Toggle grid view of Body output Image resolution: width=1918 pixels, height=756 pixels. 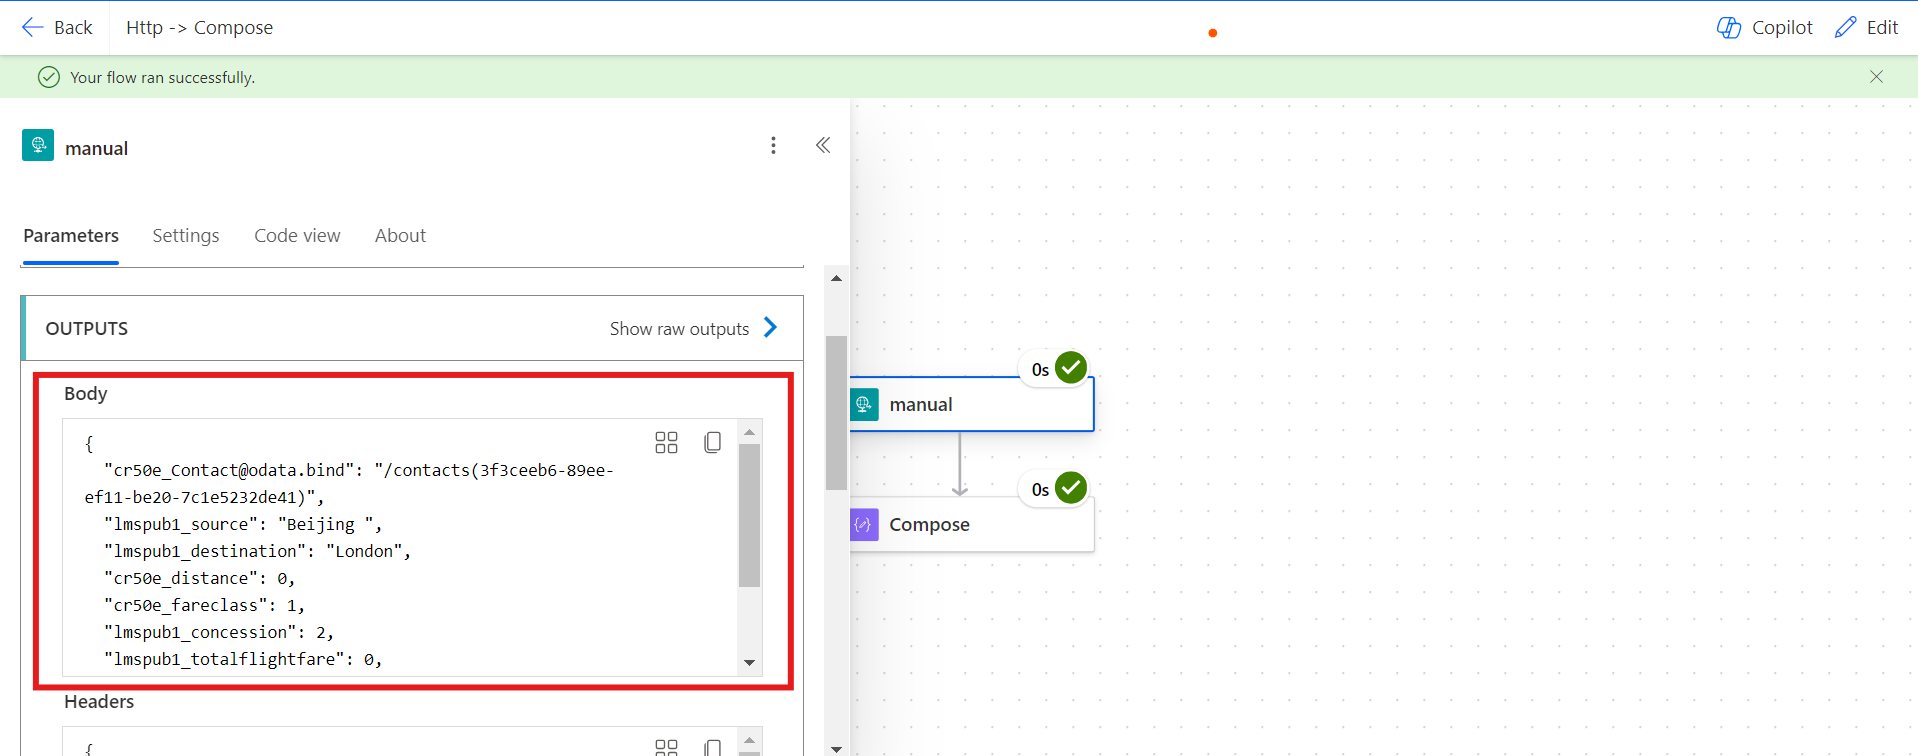point(666,443)
